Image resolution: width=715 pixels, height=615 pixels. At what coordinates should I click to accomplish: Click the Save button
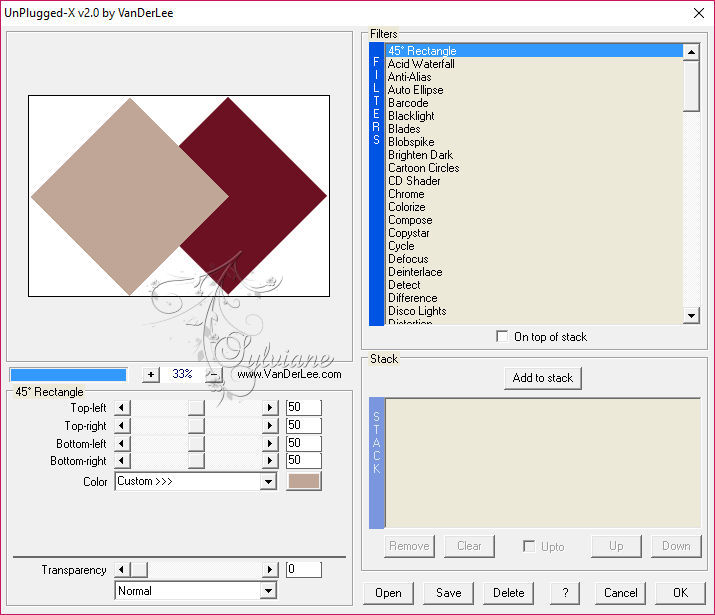tap(449, 593)
